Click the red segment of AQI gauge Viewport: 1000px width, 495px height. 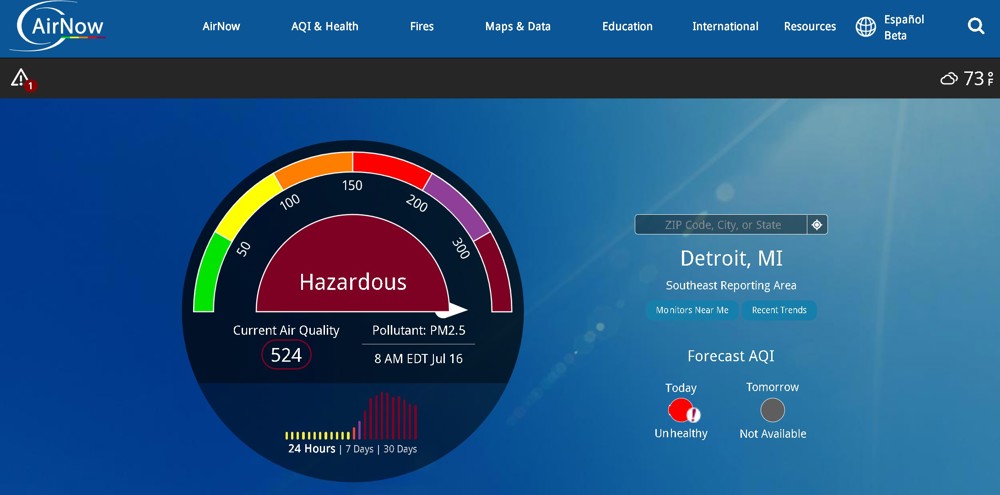(x=390, y=168)
